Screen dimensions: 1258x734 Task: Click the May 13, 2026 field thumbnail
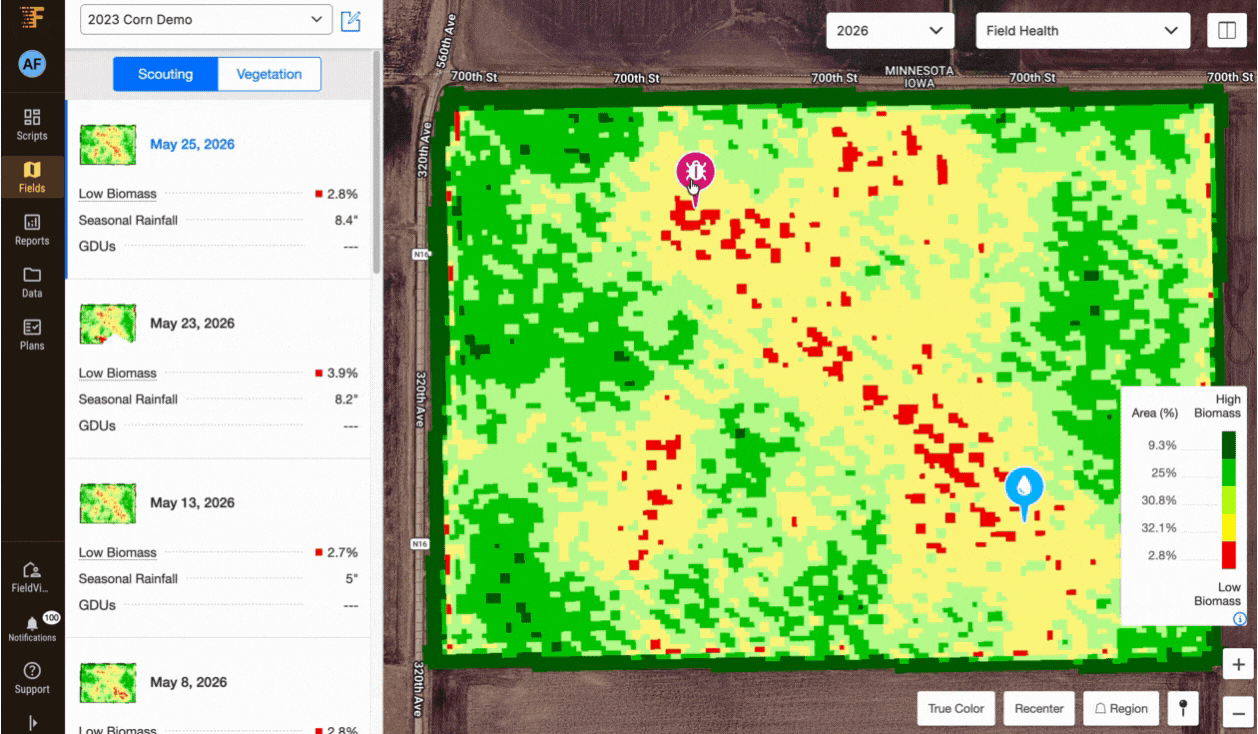pos(107,503)
